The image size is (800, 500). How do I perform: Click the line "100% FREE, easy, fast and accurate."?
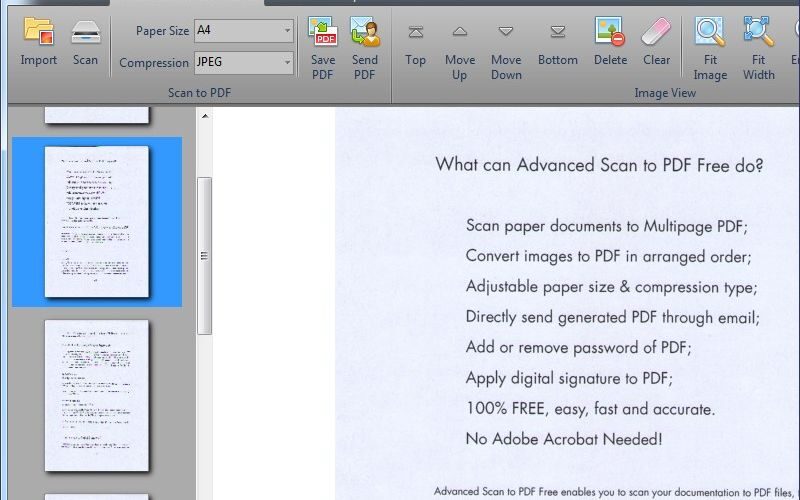pyautogui.click(x=590, y=409)
